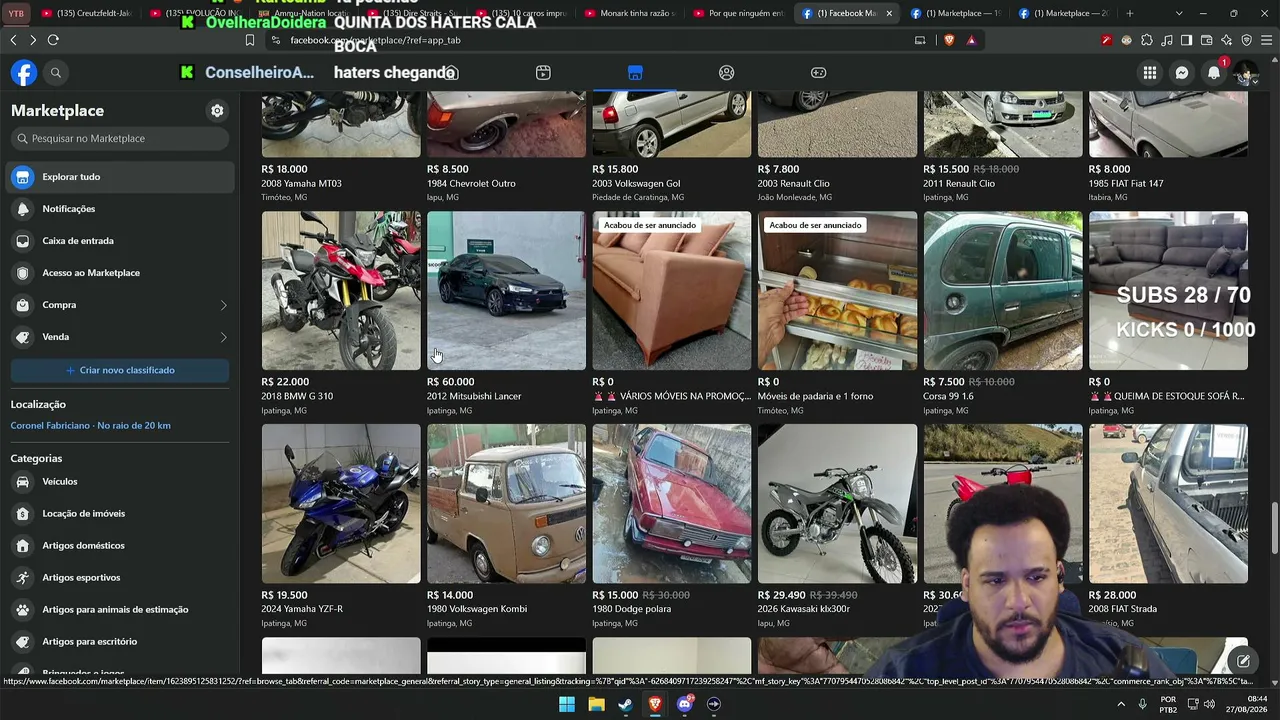
Task: Open the tab search dropdown arrow
Action: click(x=1179, y=13)
